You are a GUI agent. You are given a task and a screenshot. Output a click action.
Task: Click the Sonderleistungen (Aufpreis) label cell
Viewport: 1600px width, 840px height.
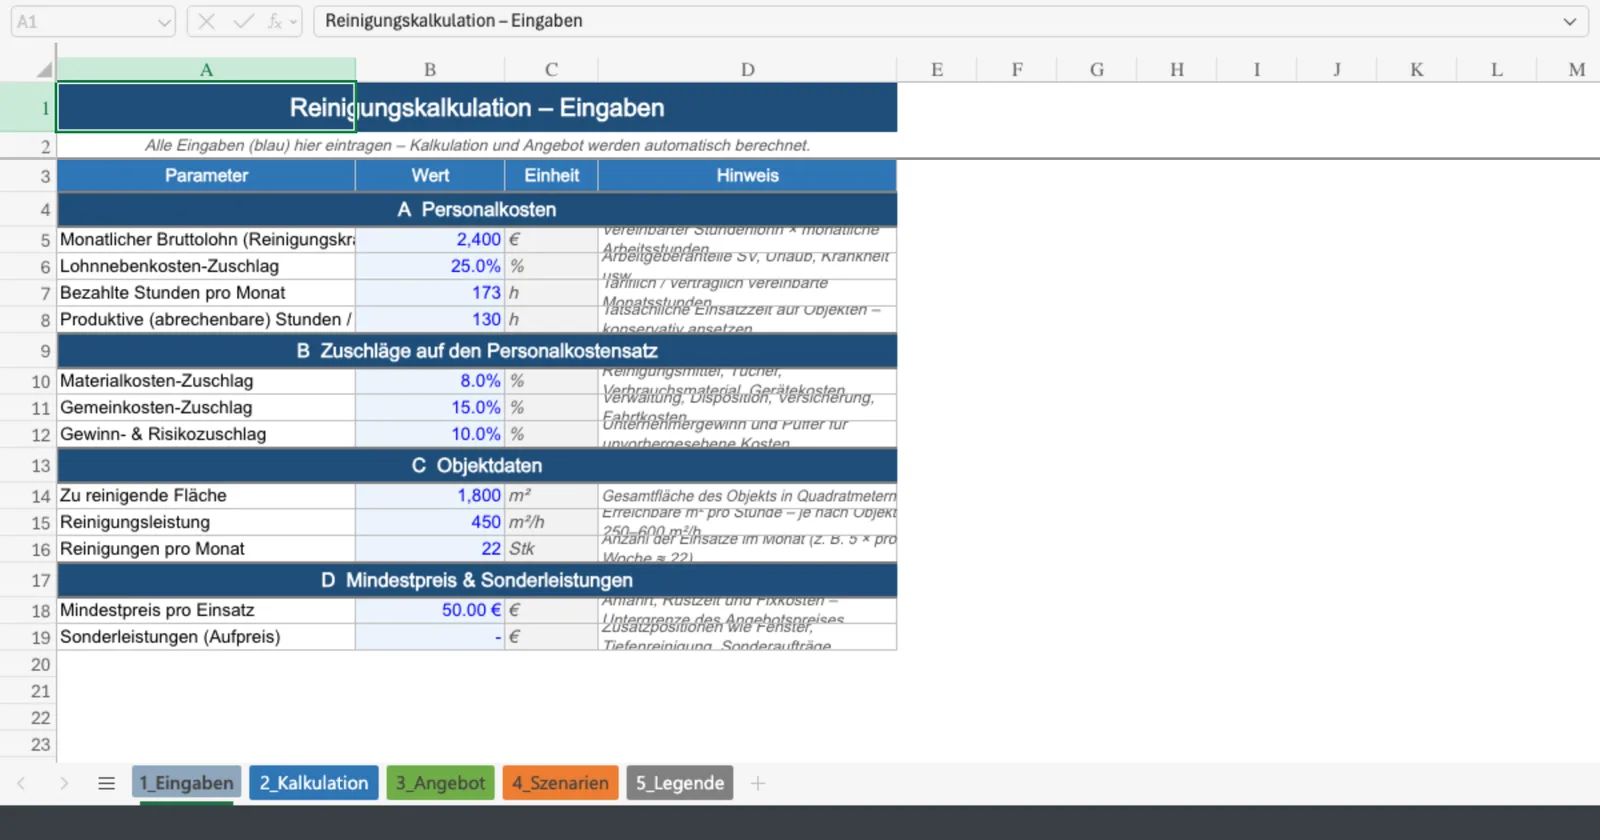pyautogui.click(x=206, y=637)
